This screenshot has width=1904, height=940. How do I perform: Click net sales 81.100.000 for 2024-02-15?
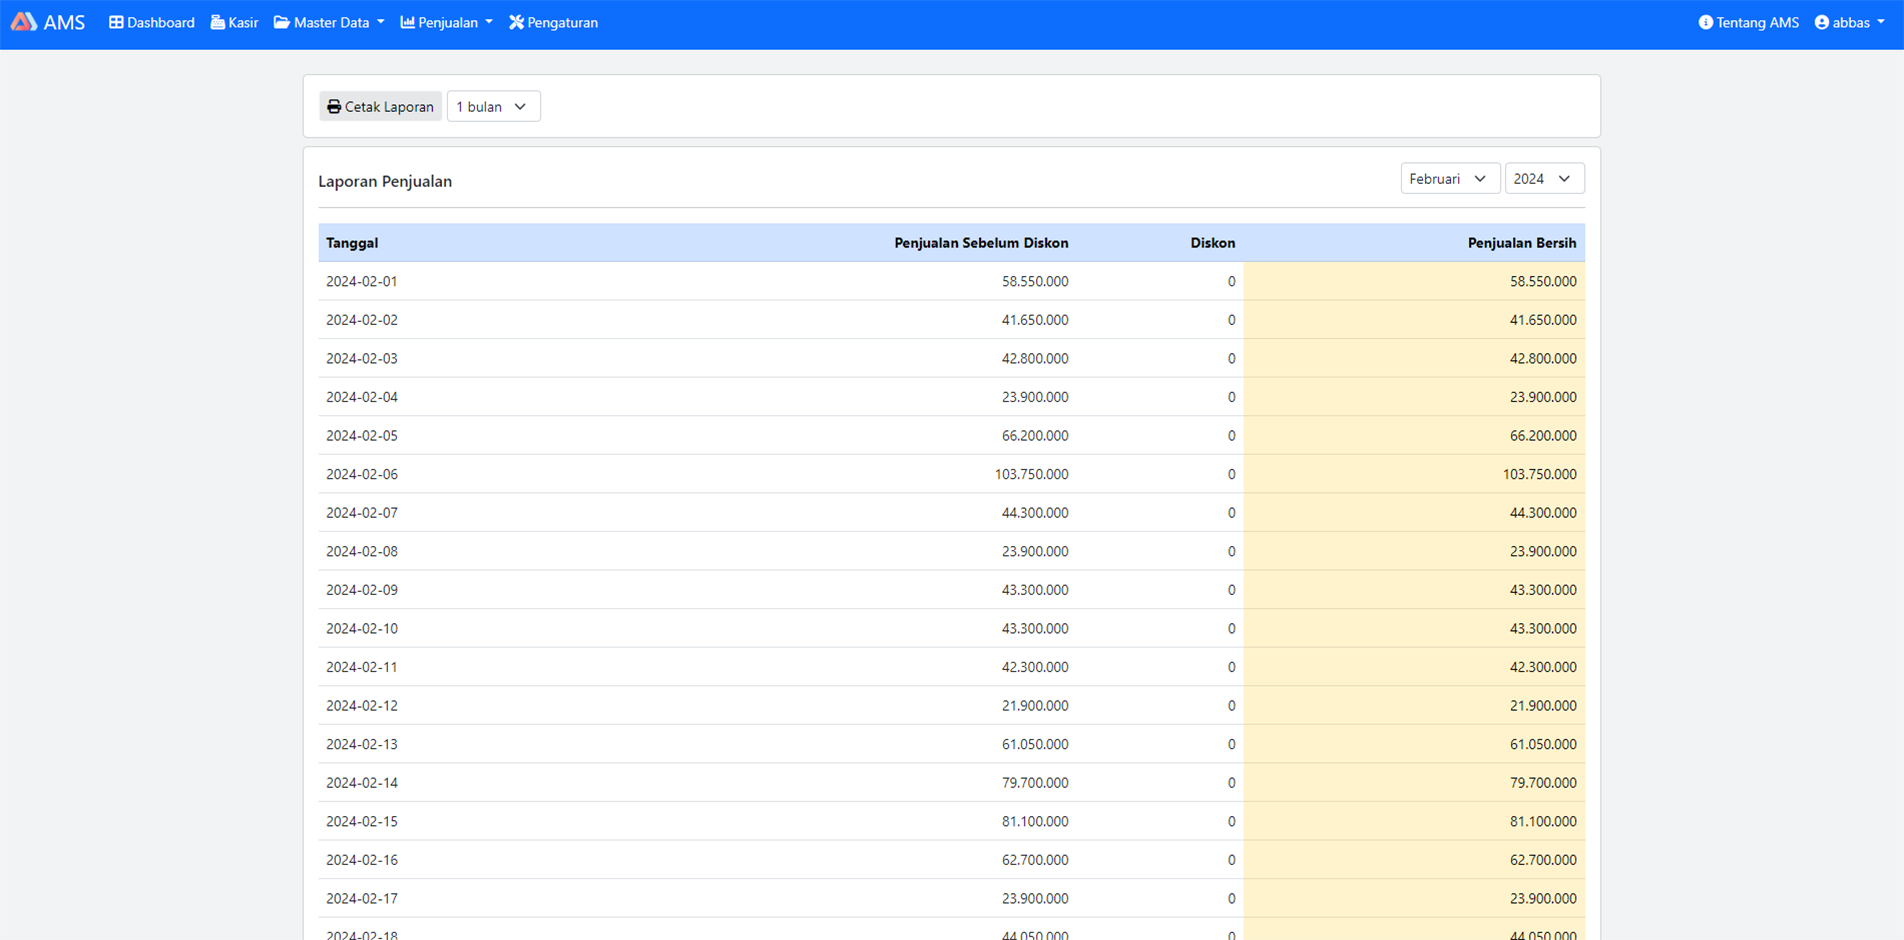tap(1543, 821)
